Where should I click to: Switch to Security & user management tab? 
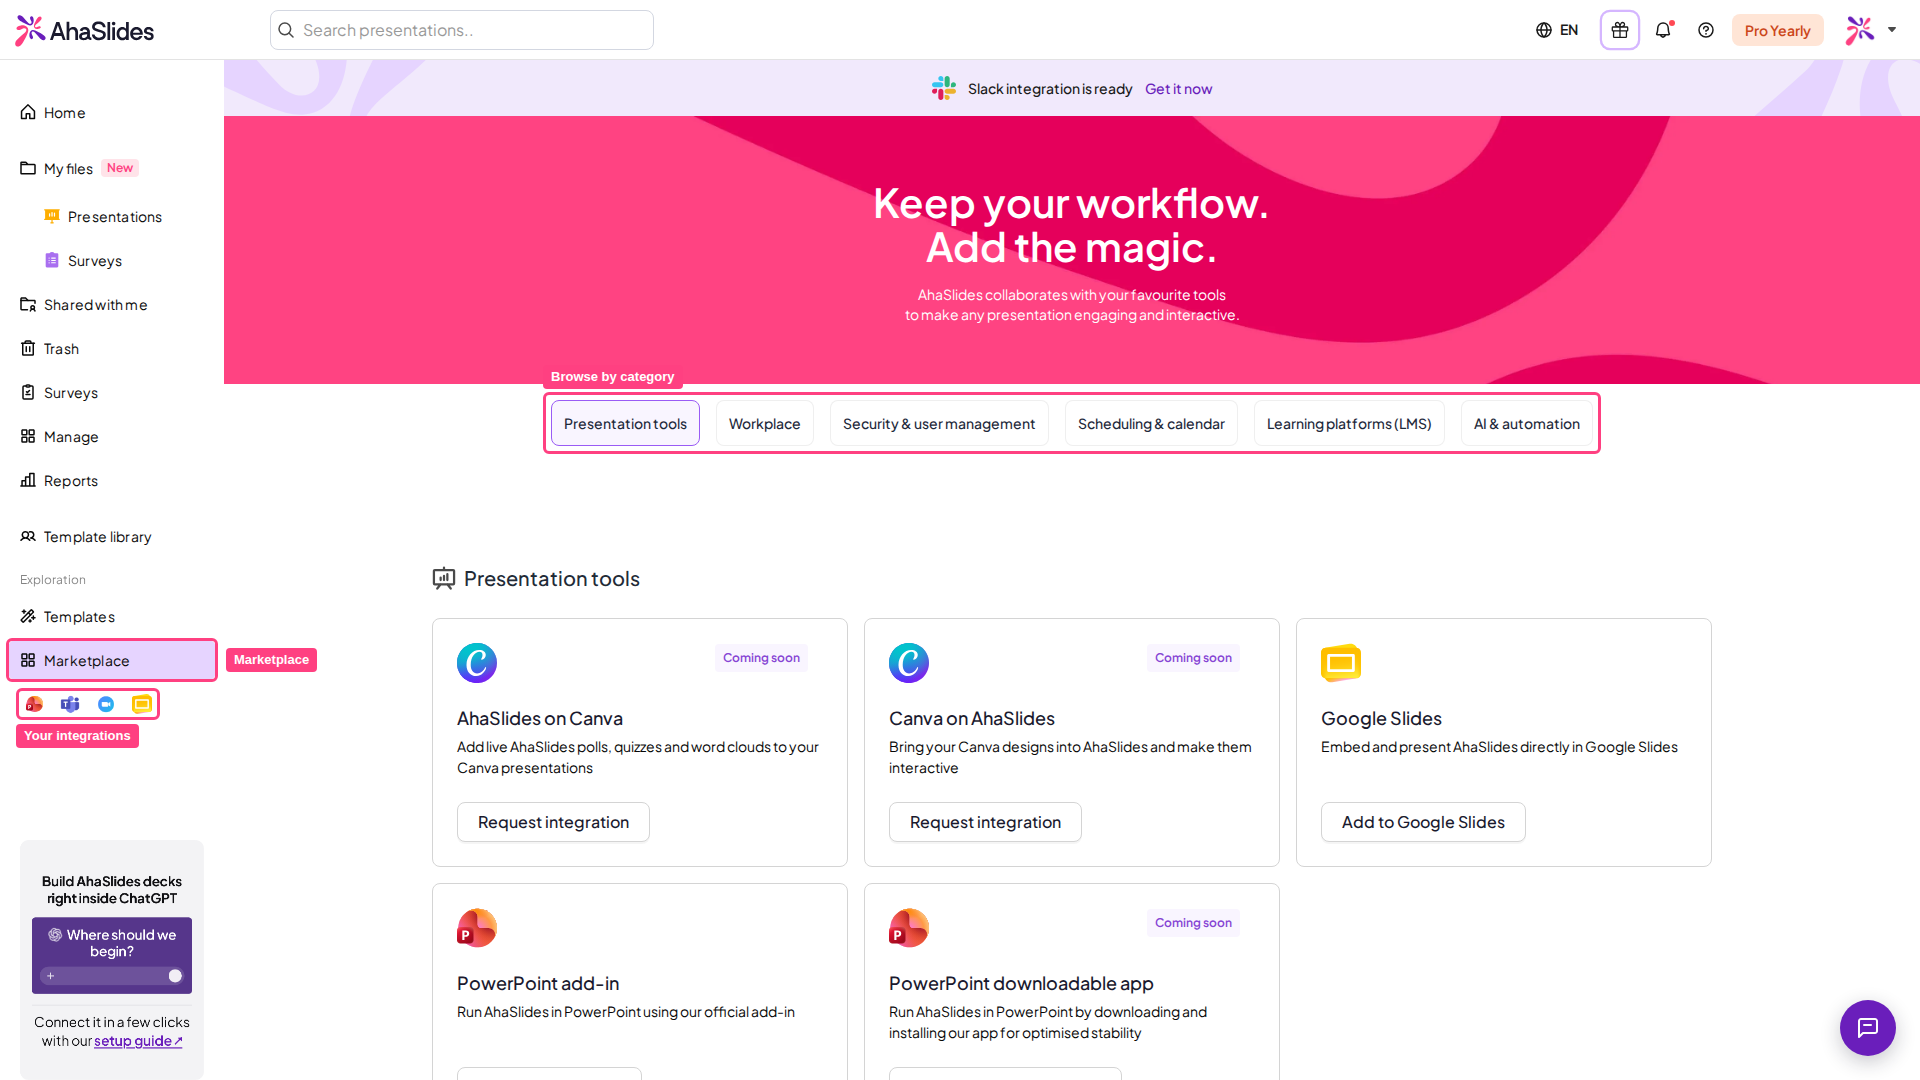(939, 424)
